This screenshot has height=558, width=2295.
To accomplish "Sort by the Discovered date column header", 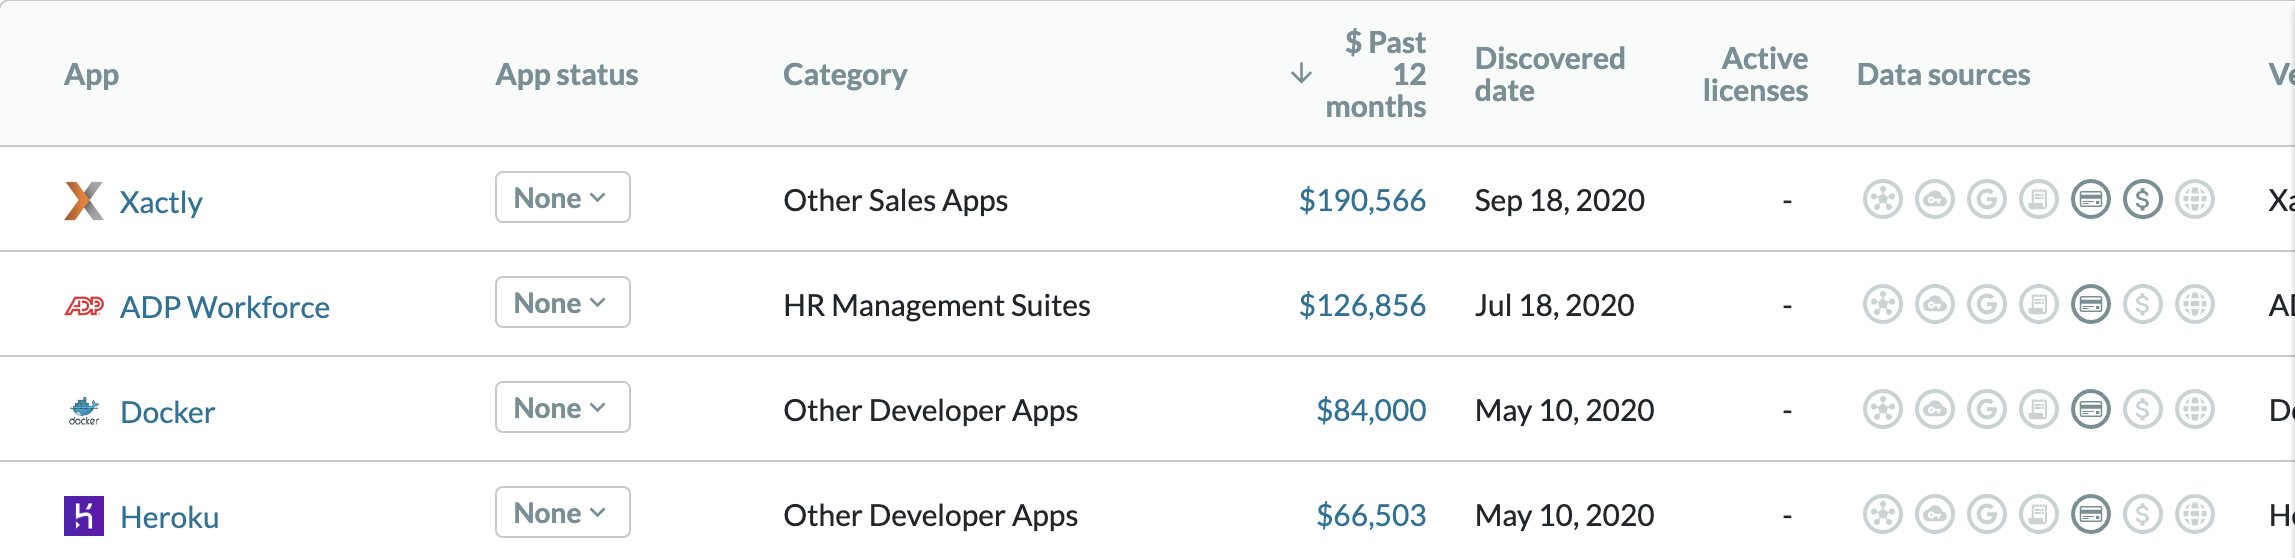I will [x=1549, y=75].
